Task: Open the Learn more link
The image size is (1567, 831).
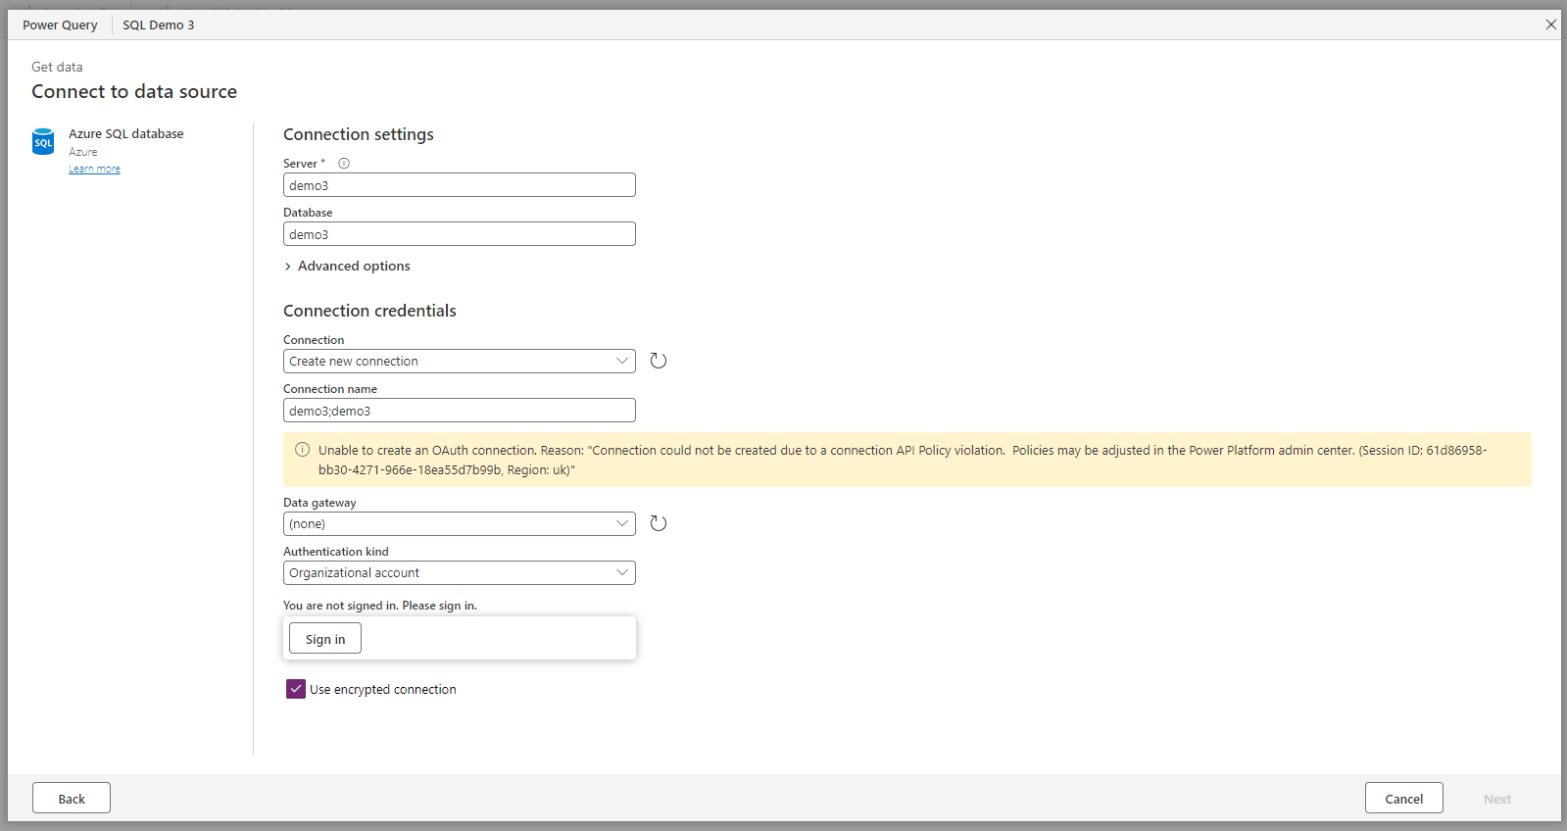Action: click(94, 169)
